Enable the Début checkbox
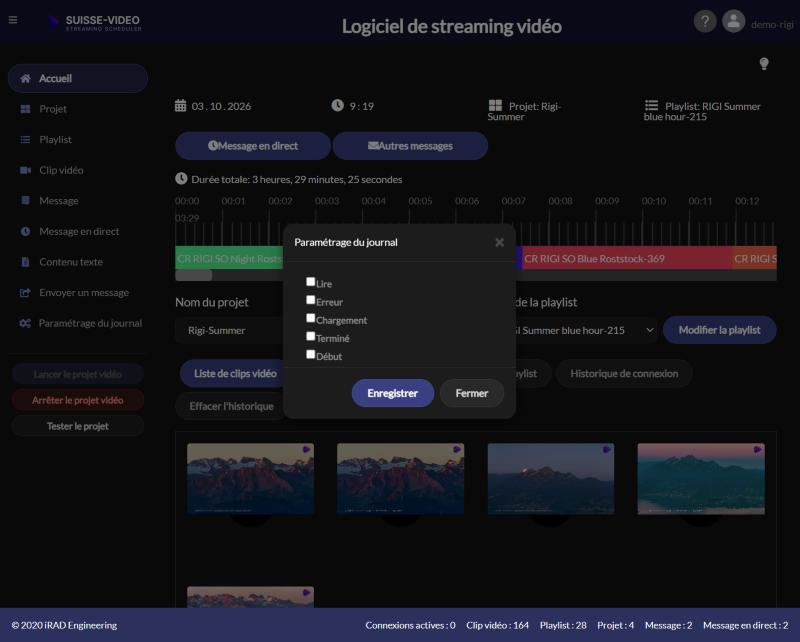This screenshot has width=800, height=642. 310,354
